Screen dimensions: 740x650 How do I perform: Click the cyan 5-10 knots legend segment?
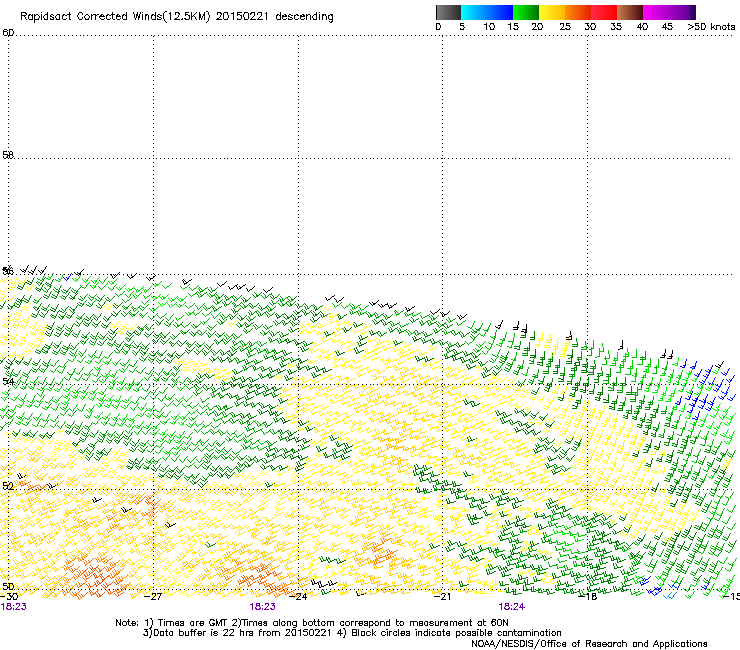[x=474, y=12]
